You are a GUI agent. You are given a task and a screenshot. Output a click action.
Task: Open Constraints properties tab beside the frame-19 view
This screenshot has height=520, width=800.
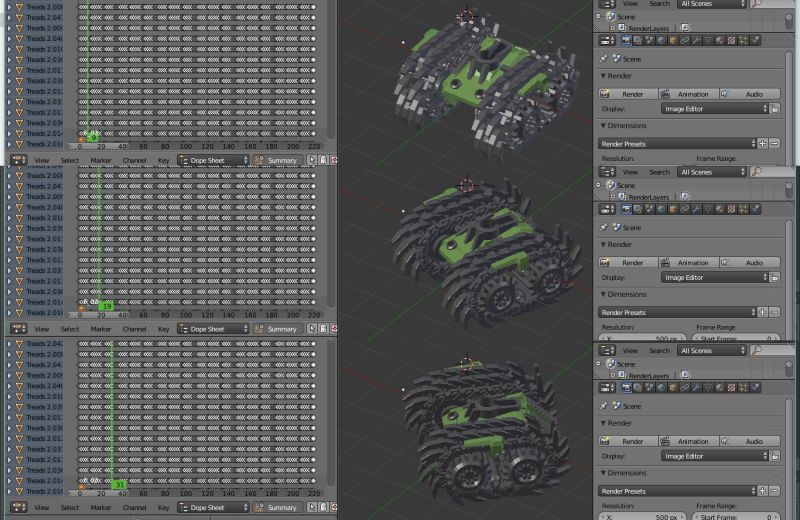[685, 209]
